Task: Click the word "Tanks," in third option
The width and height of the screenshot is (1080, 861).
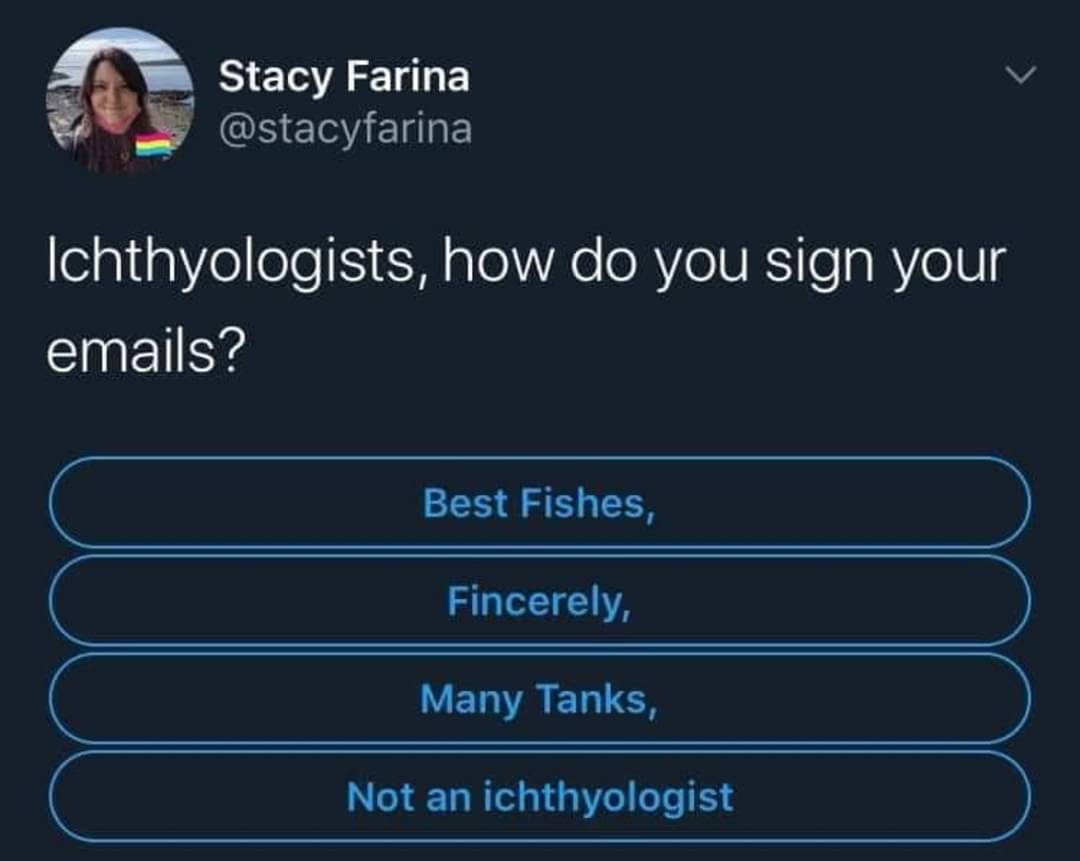Action: tap(597, 698)
